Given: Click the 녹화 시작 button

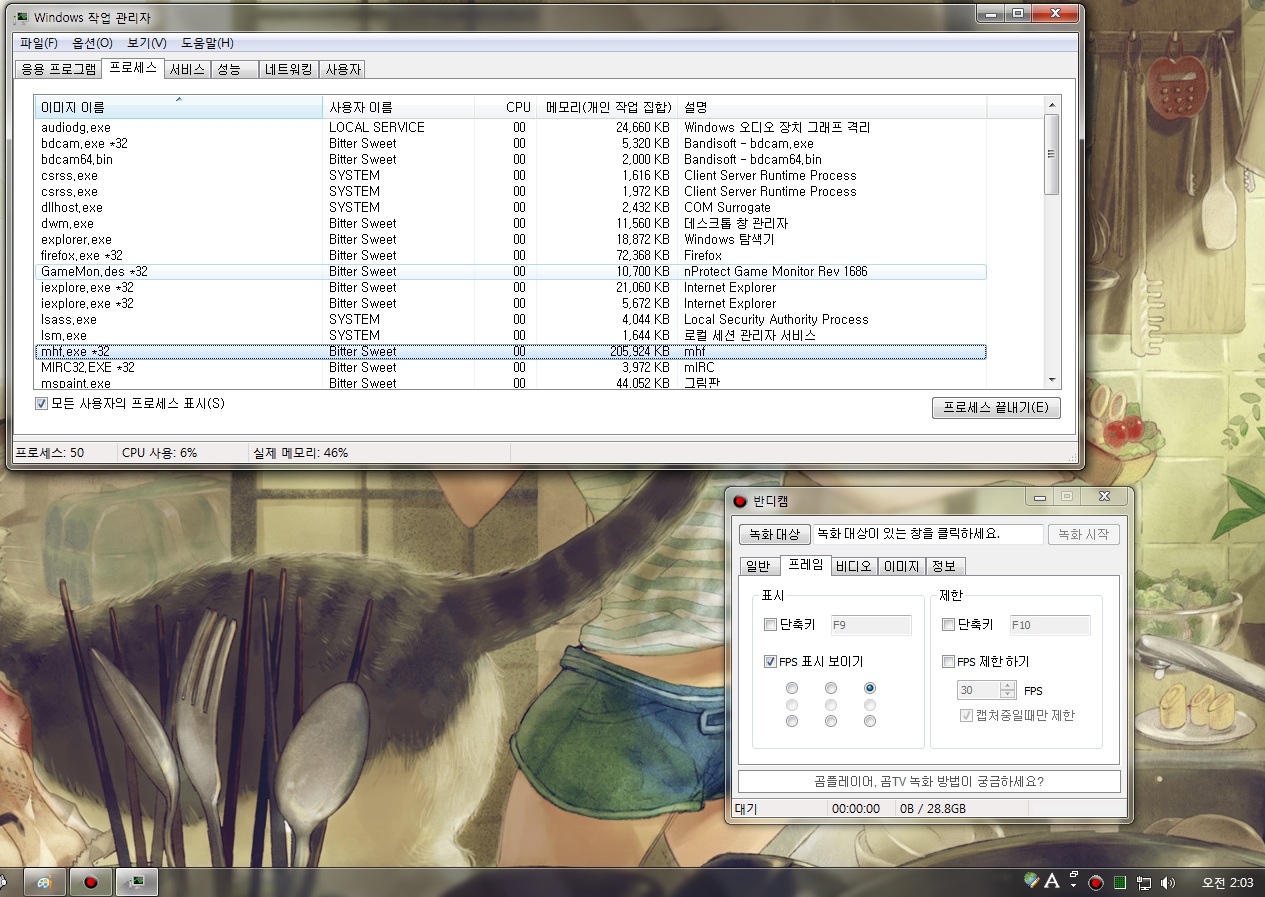Looking at the screenshot, I should tap(1083, 534).
